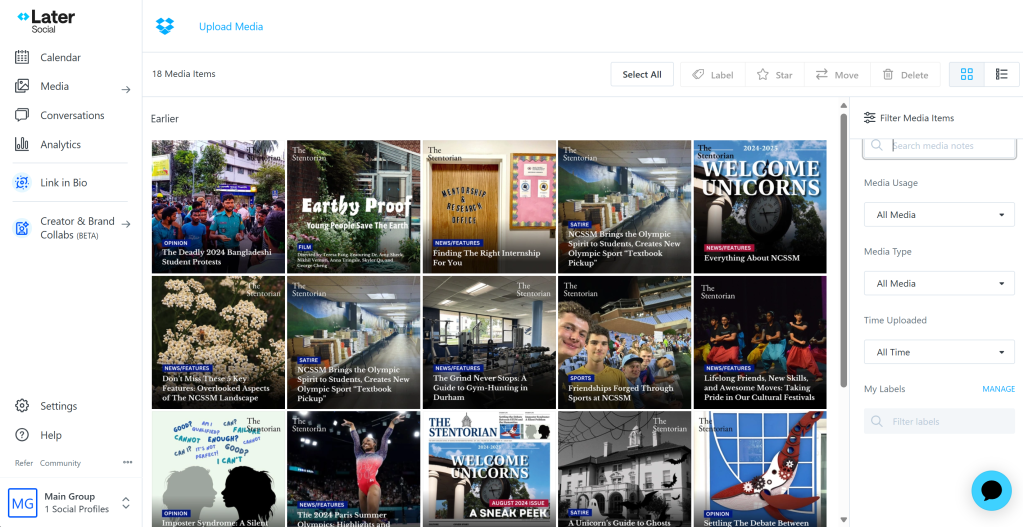The width and height of the screenshot is (1023, 527).
Task: Open the Time Uploaded dropdown
Action: click(x=939, y=352)
